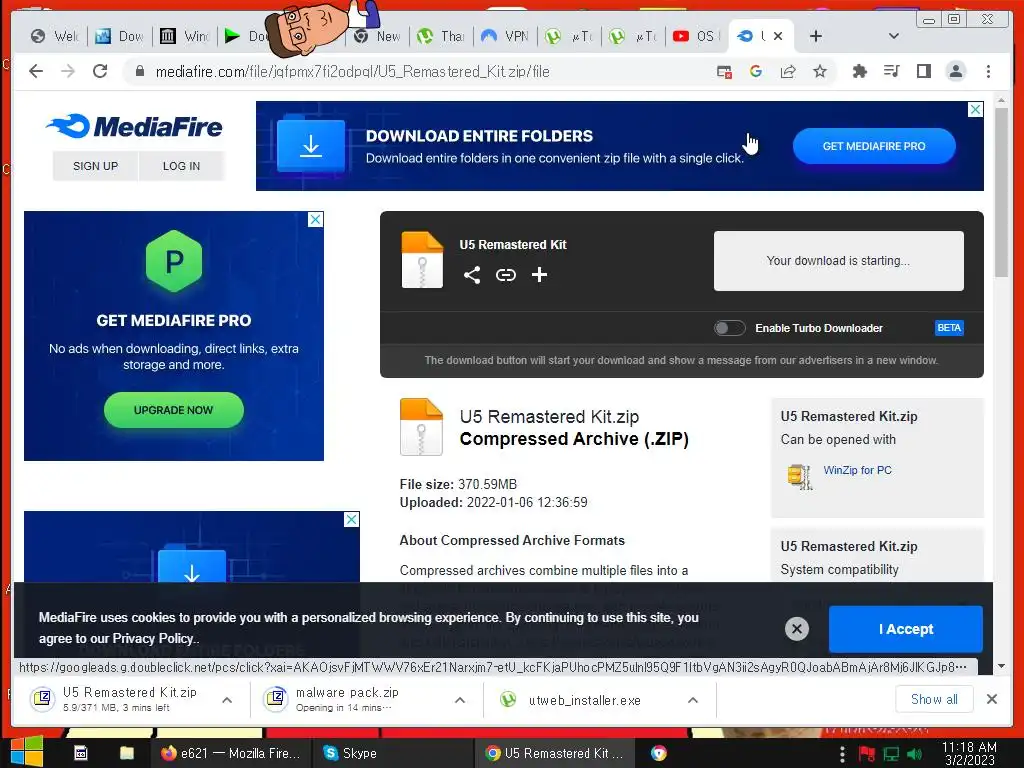Close the lower left folder download ad
1024x768 pixels.
351,519
